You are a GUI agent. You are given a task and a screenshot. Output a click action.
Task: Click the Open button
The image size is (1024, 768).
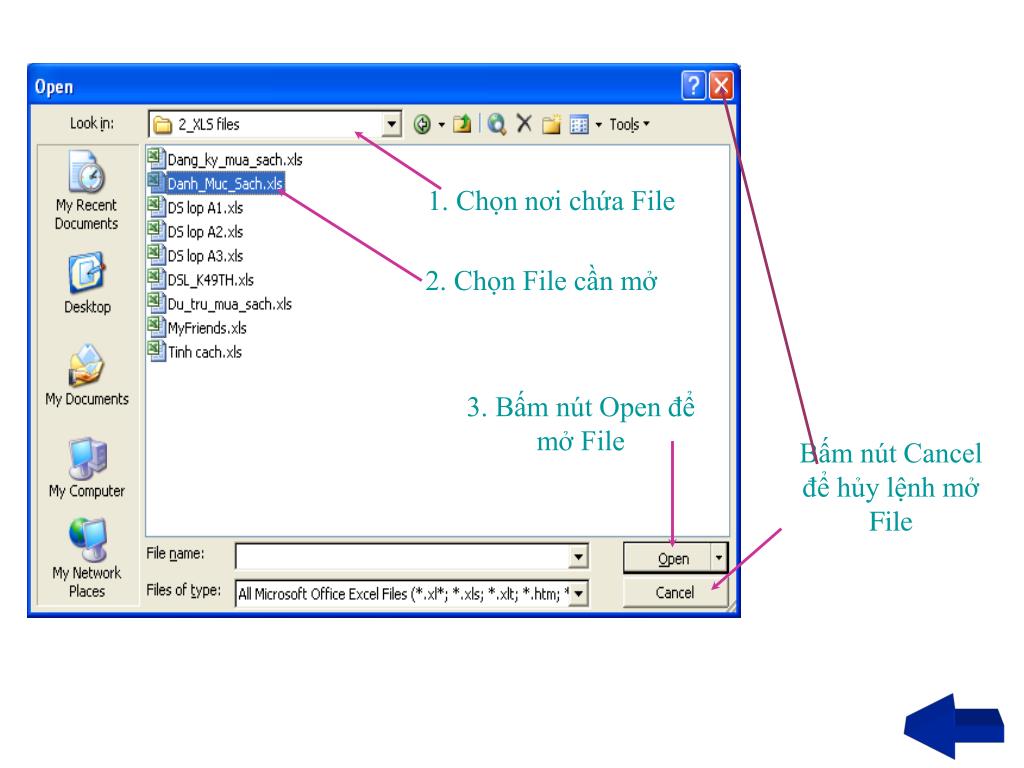pos(667,558)
